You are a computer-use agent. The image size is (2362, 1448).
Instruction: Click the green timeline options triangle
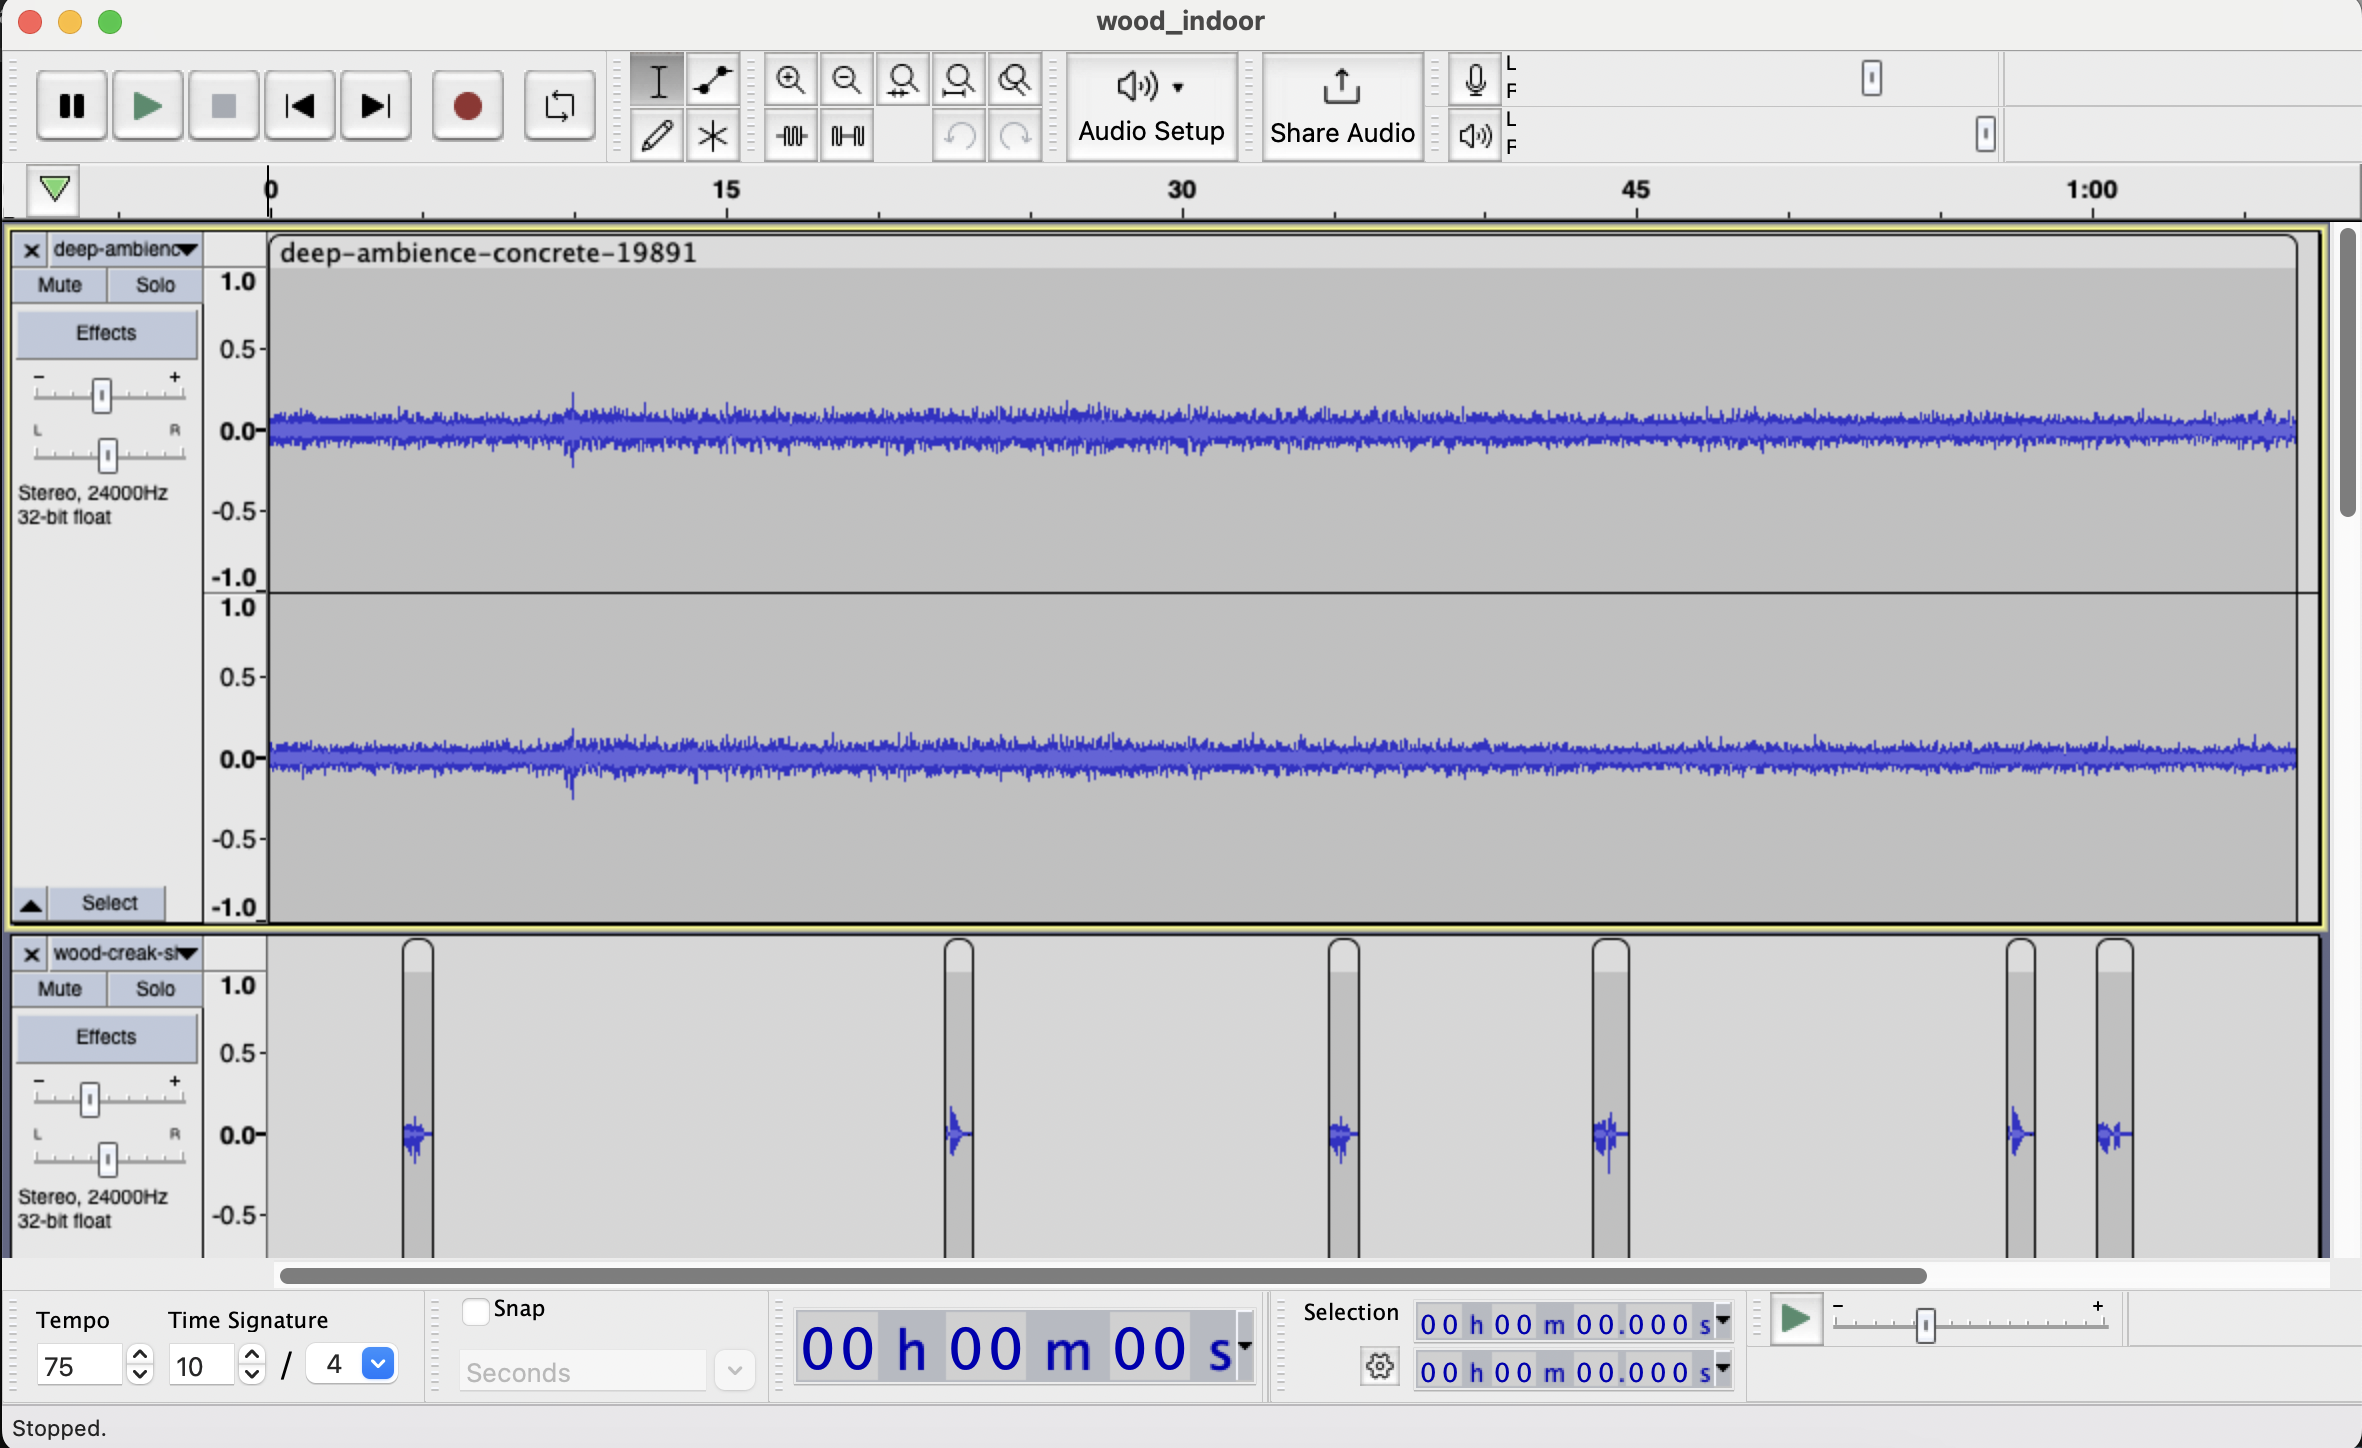coord(54,189)
